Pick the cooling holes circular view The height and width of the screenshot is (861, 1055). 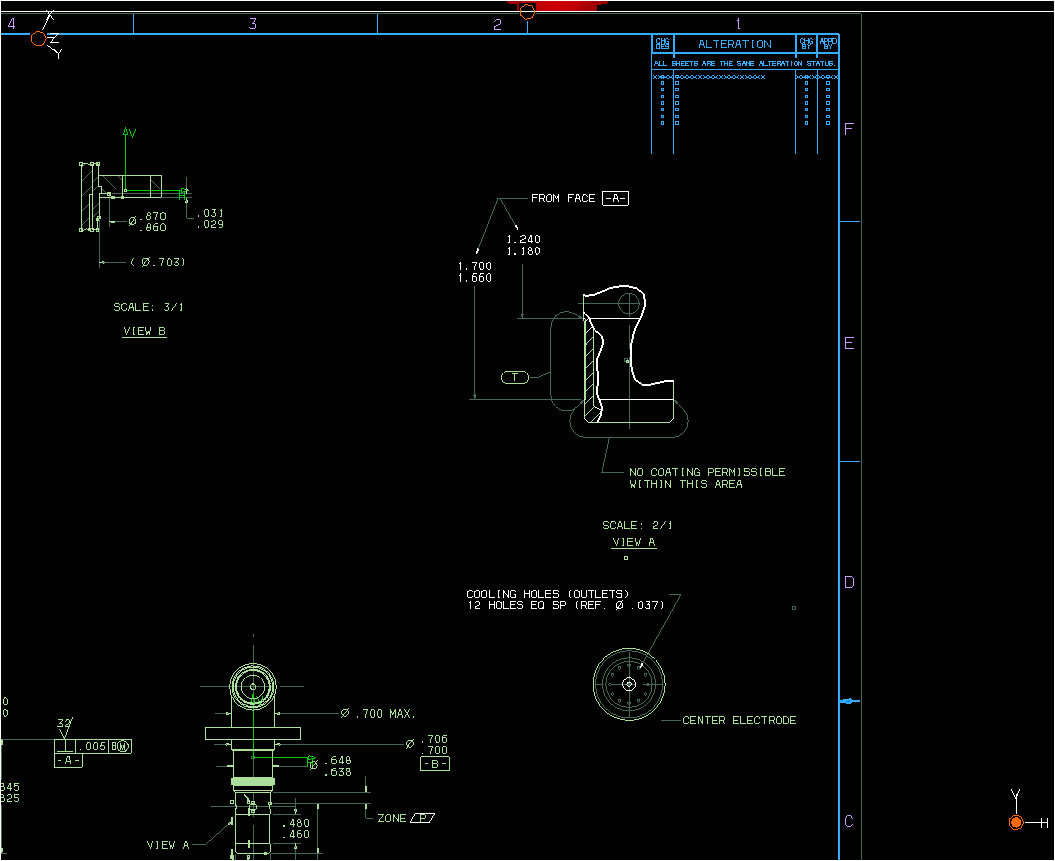click(x=629, y=684)
